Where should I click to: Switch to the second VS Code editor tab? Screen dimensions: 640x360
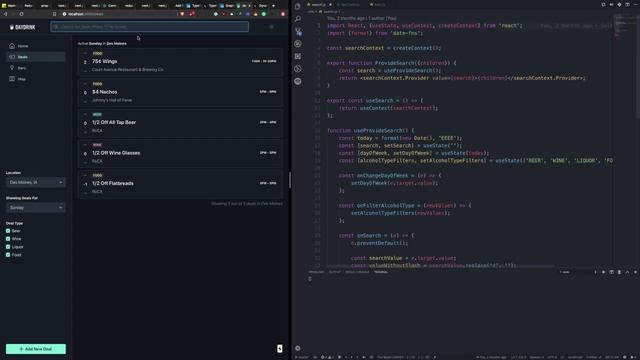[x=350, y=4]
